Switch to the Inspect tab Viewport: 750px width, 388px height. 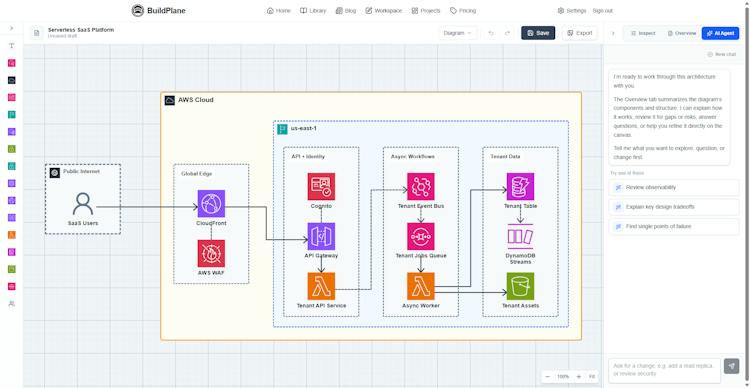(643, 33)
